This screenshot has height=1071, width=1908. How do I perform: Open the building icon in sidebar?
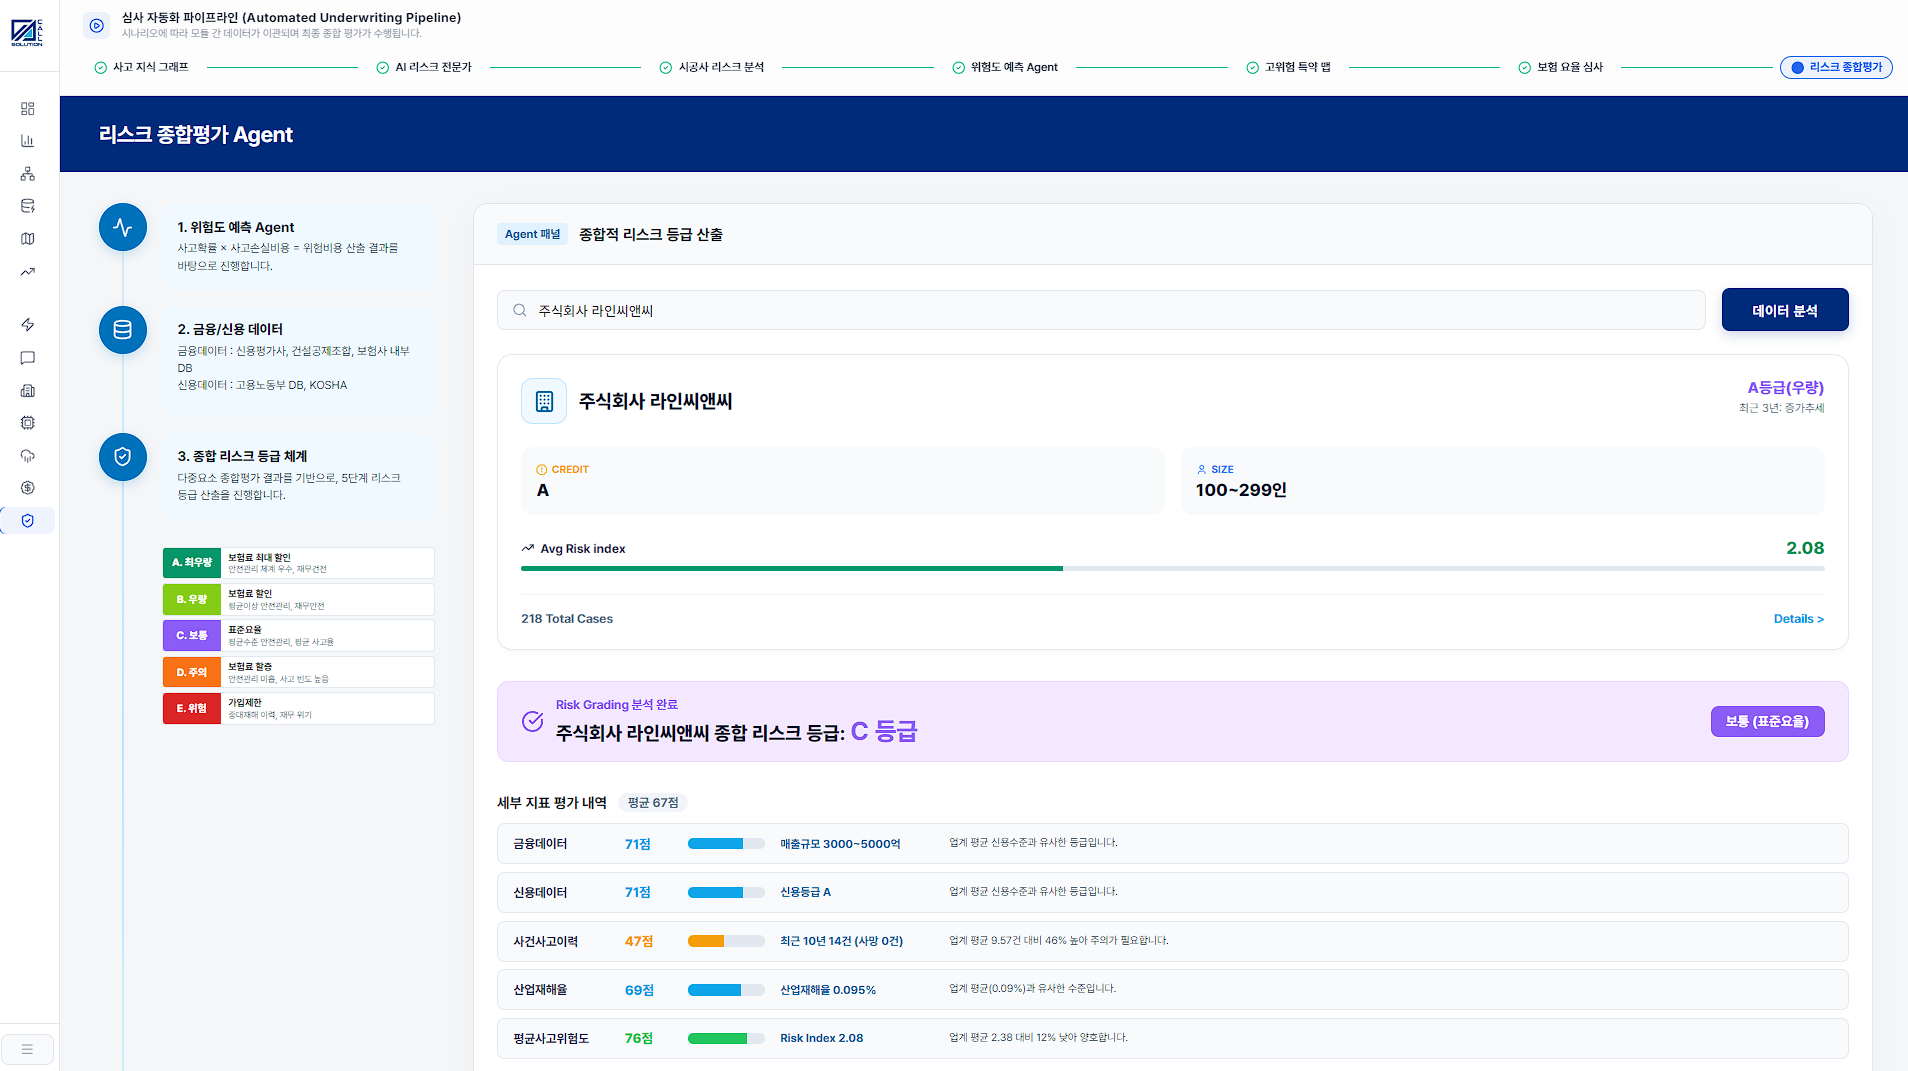pyautogui.click(x=28, y=391)
